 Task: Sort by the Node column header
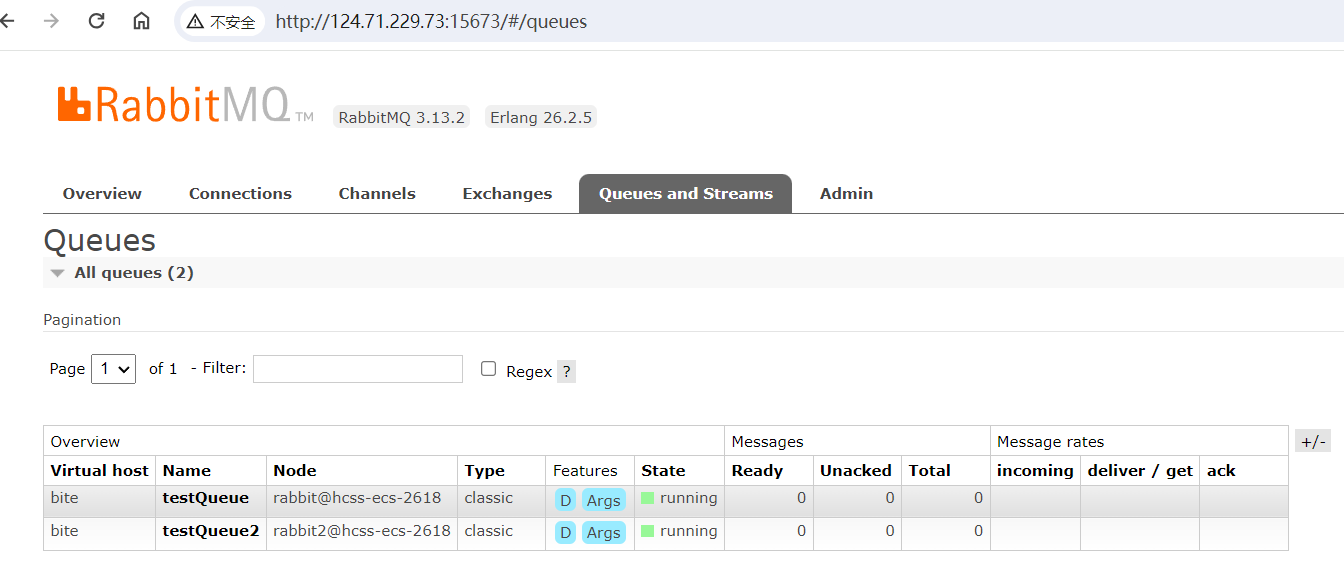click(295, 471)
